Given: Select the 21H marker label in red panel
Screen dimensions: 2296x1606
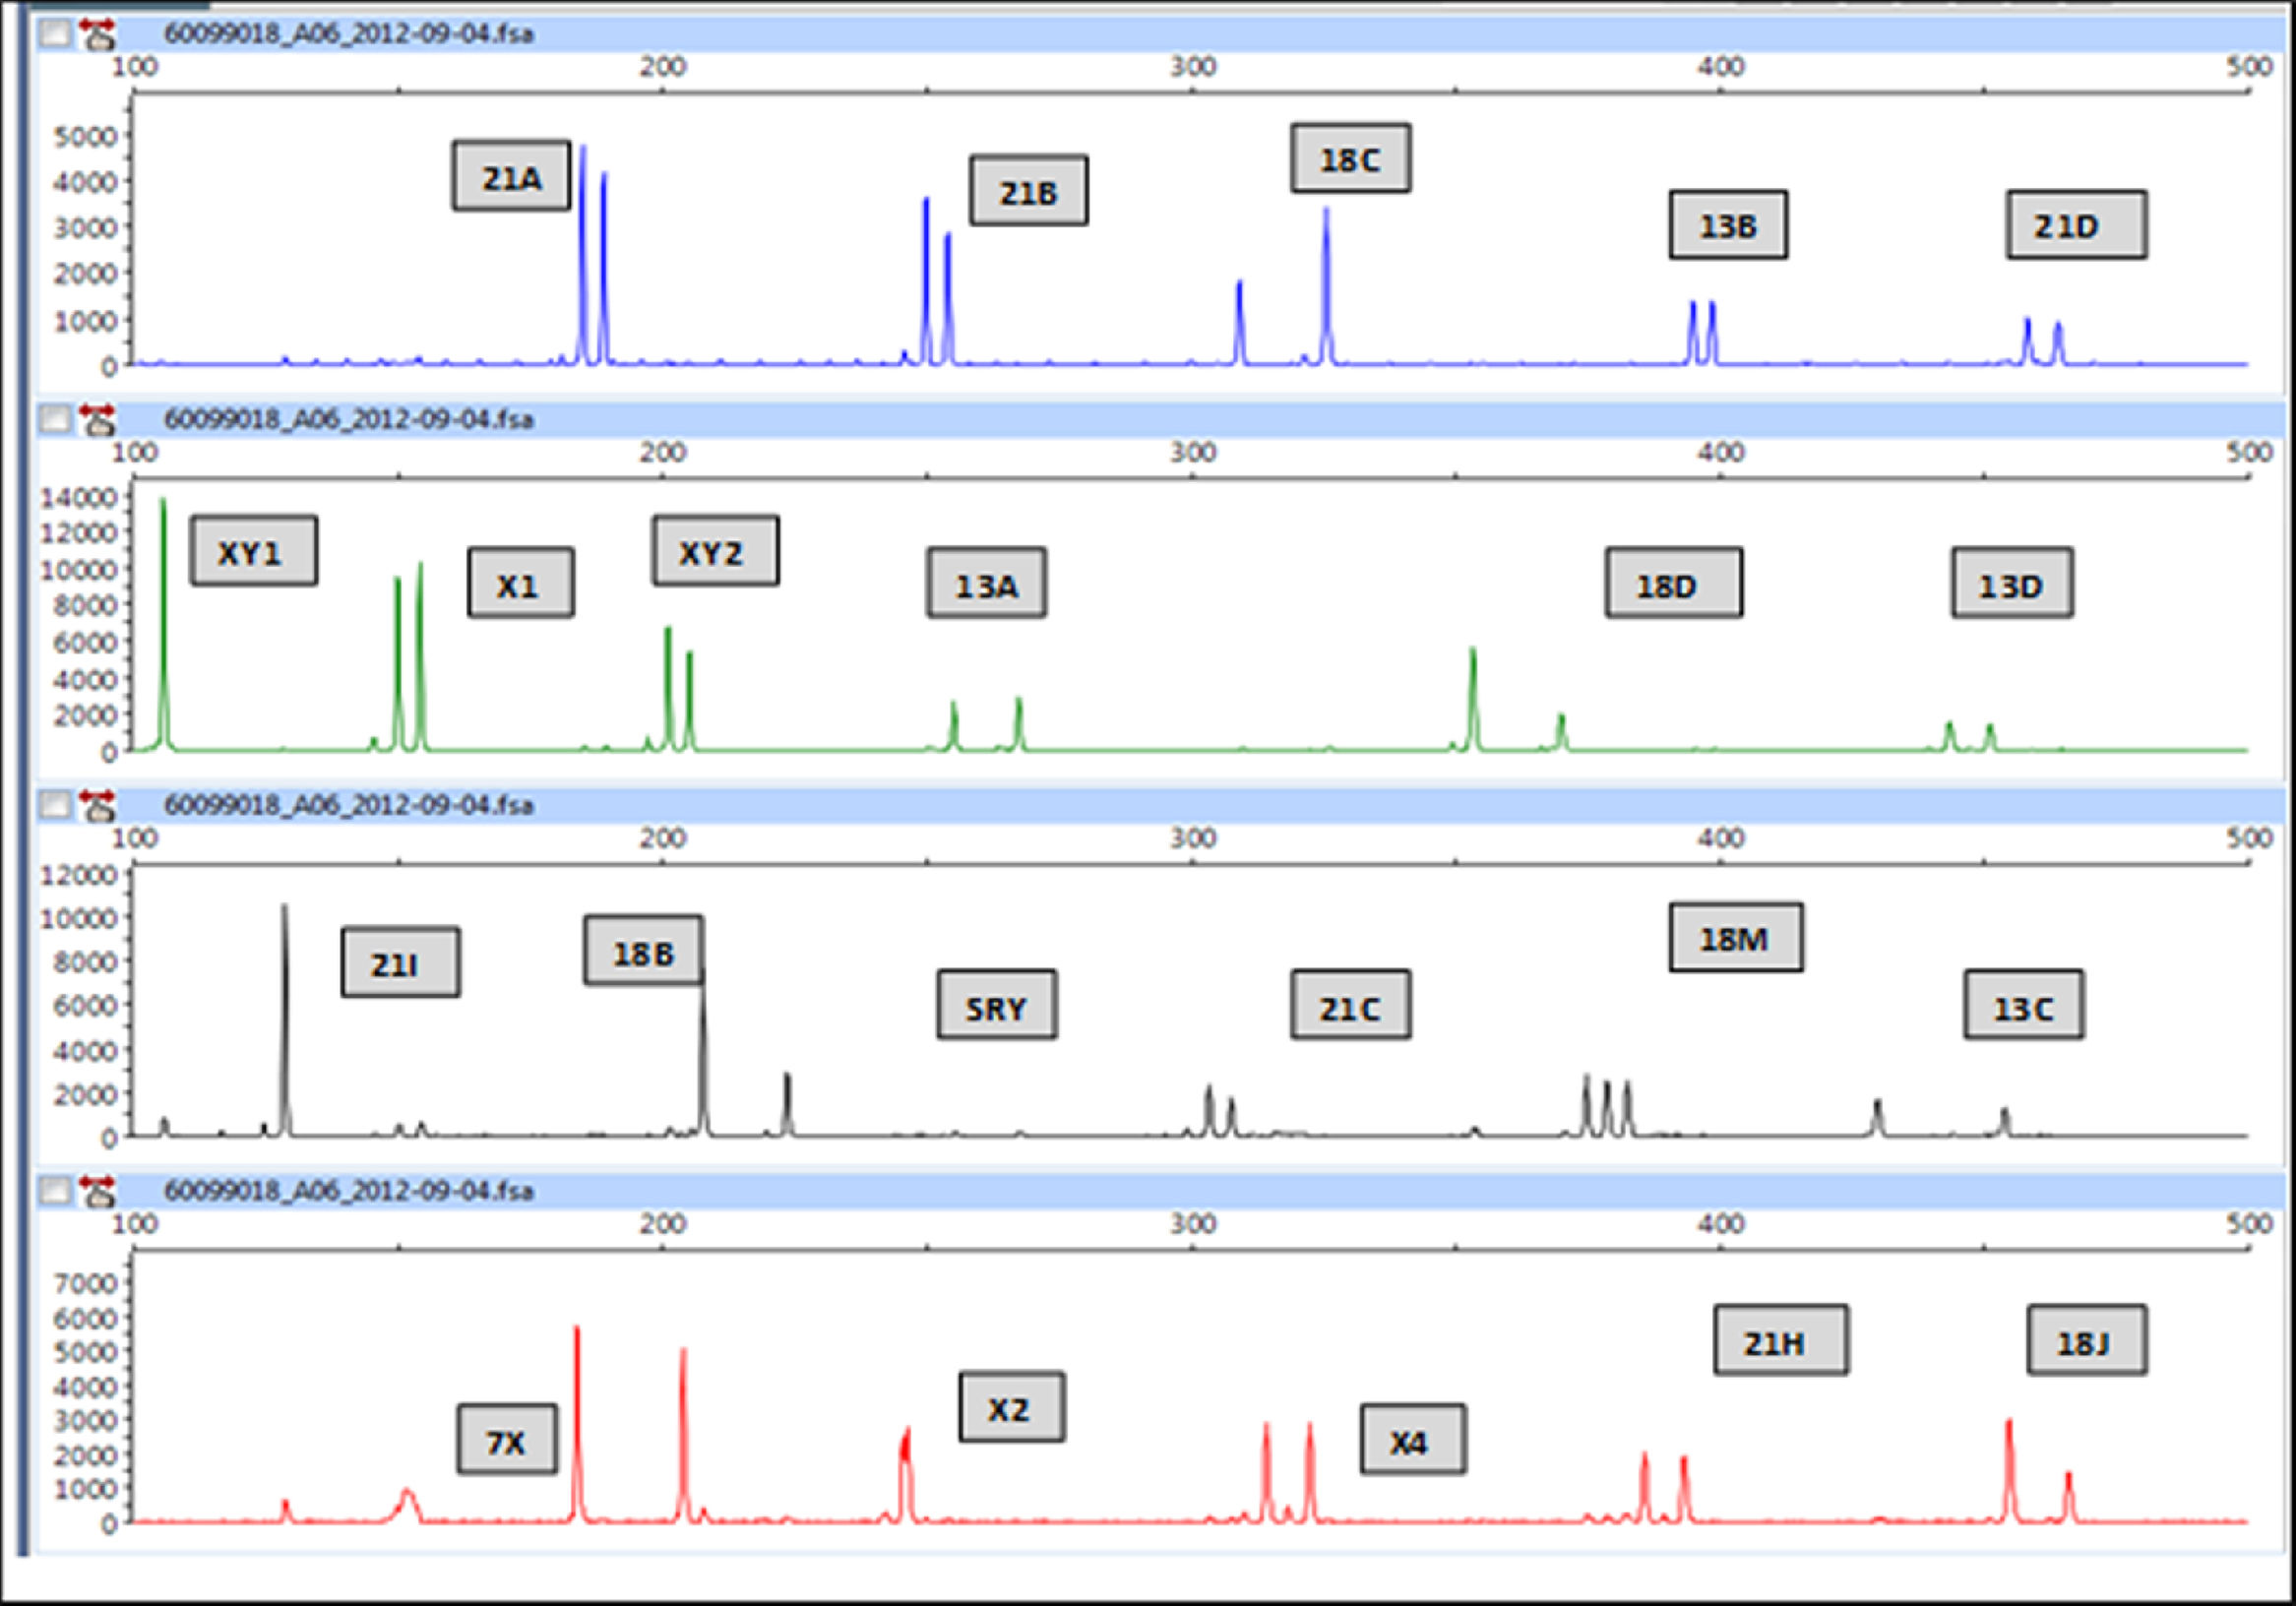Looking at the screenshot, I should [x=1780, y=1340].
